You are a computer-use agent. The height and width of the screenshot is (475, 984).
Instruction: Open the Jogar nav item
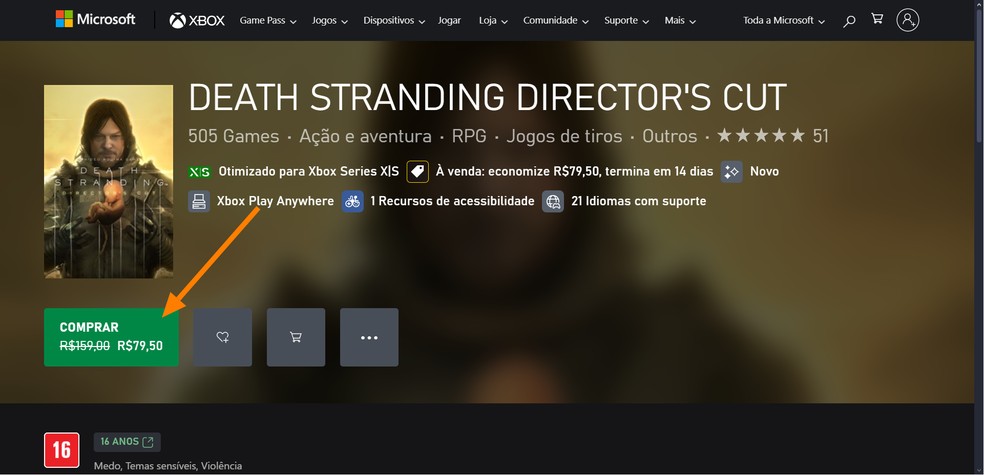[449, 21]
